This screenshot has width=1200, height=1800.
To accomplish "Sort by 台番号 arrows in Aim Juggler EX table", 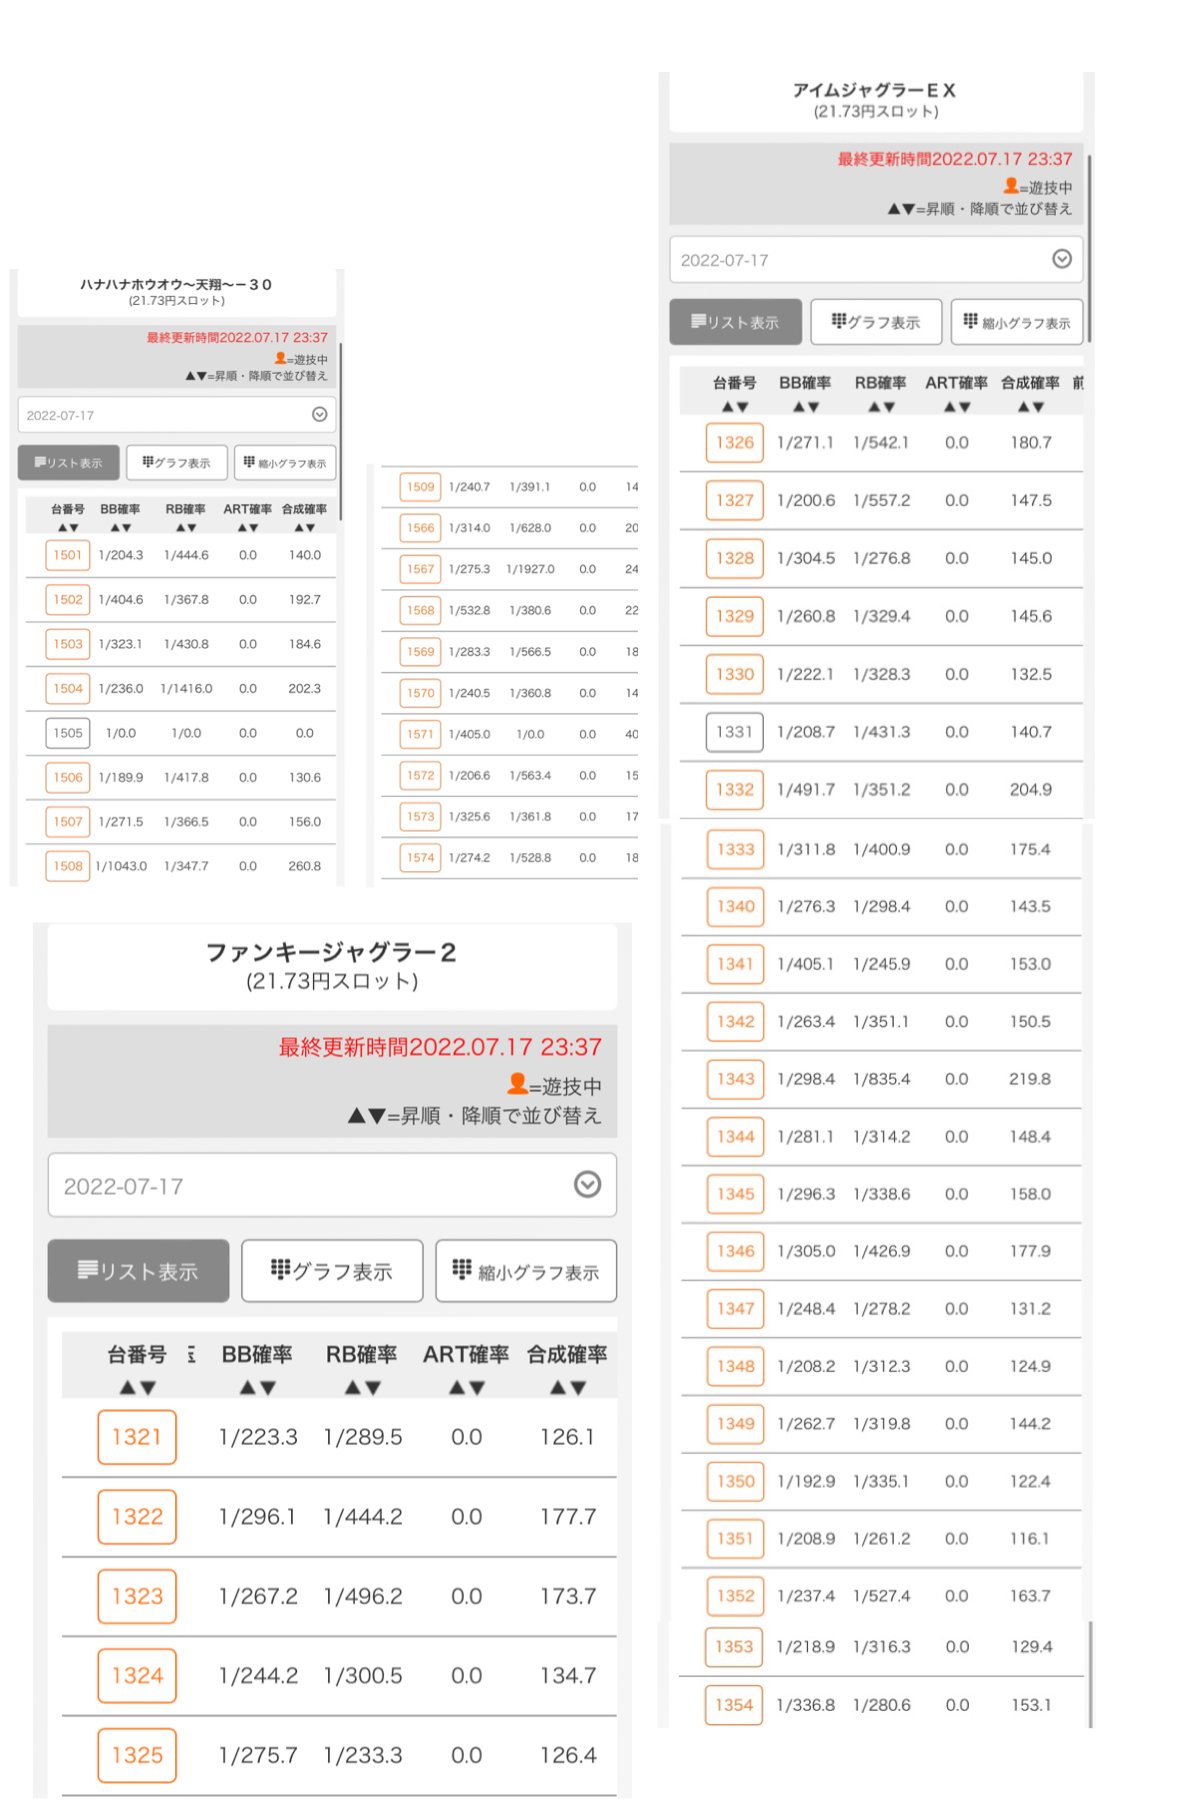I will (735, 407).
